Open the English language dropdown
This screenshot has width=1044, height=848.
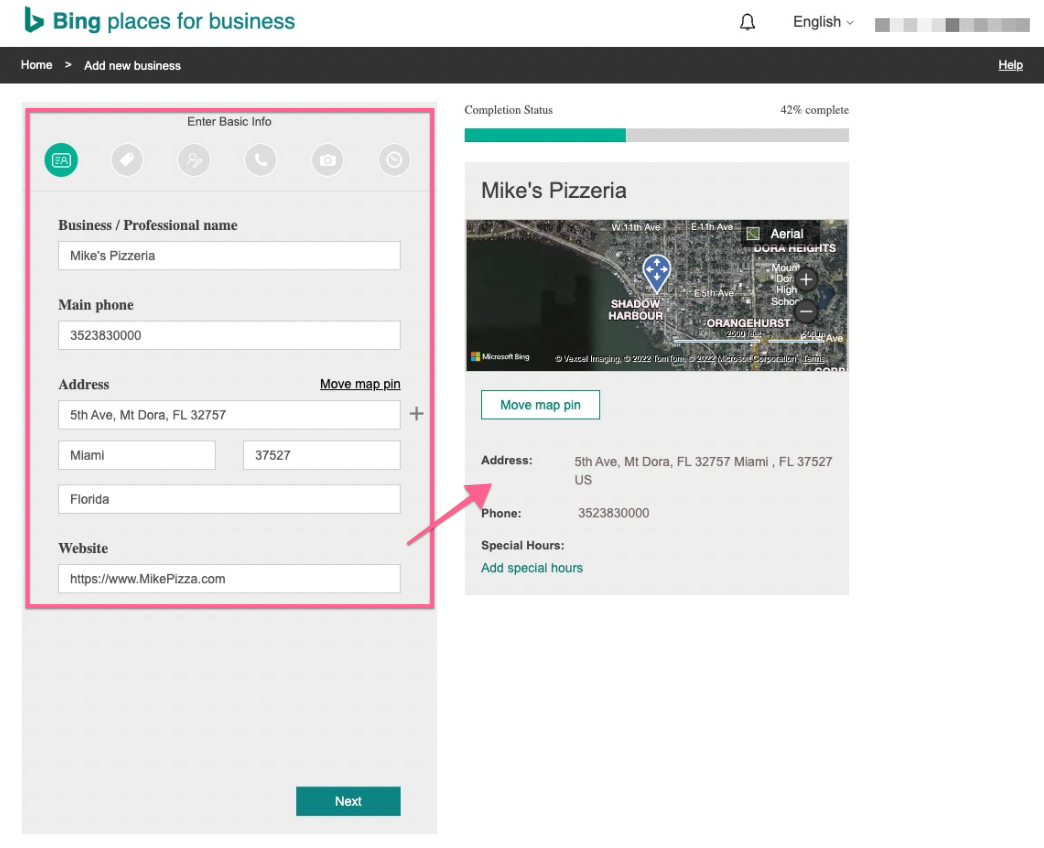823,22
